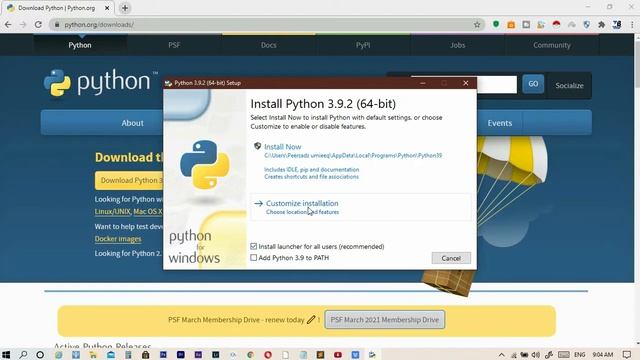The image size is (640, 360).
Task: Click the clock showing 9:04 AM
Action: pyautogui.click(x=603, y=354)
